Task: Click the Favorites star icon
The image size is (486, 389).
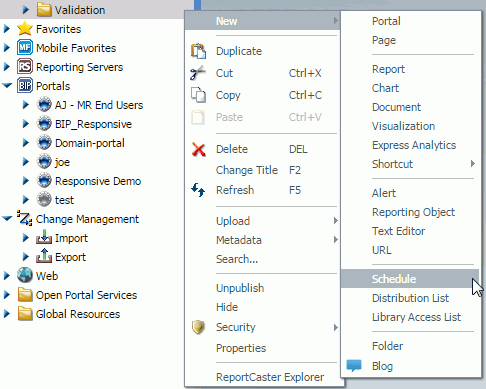Action: click(25, 29)
